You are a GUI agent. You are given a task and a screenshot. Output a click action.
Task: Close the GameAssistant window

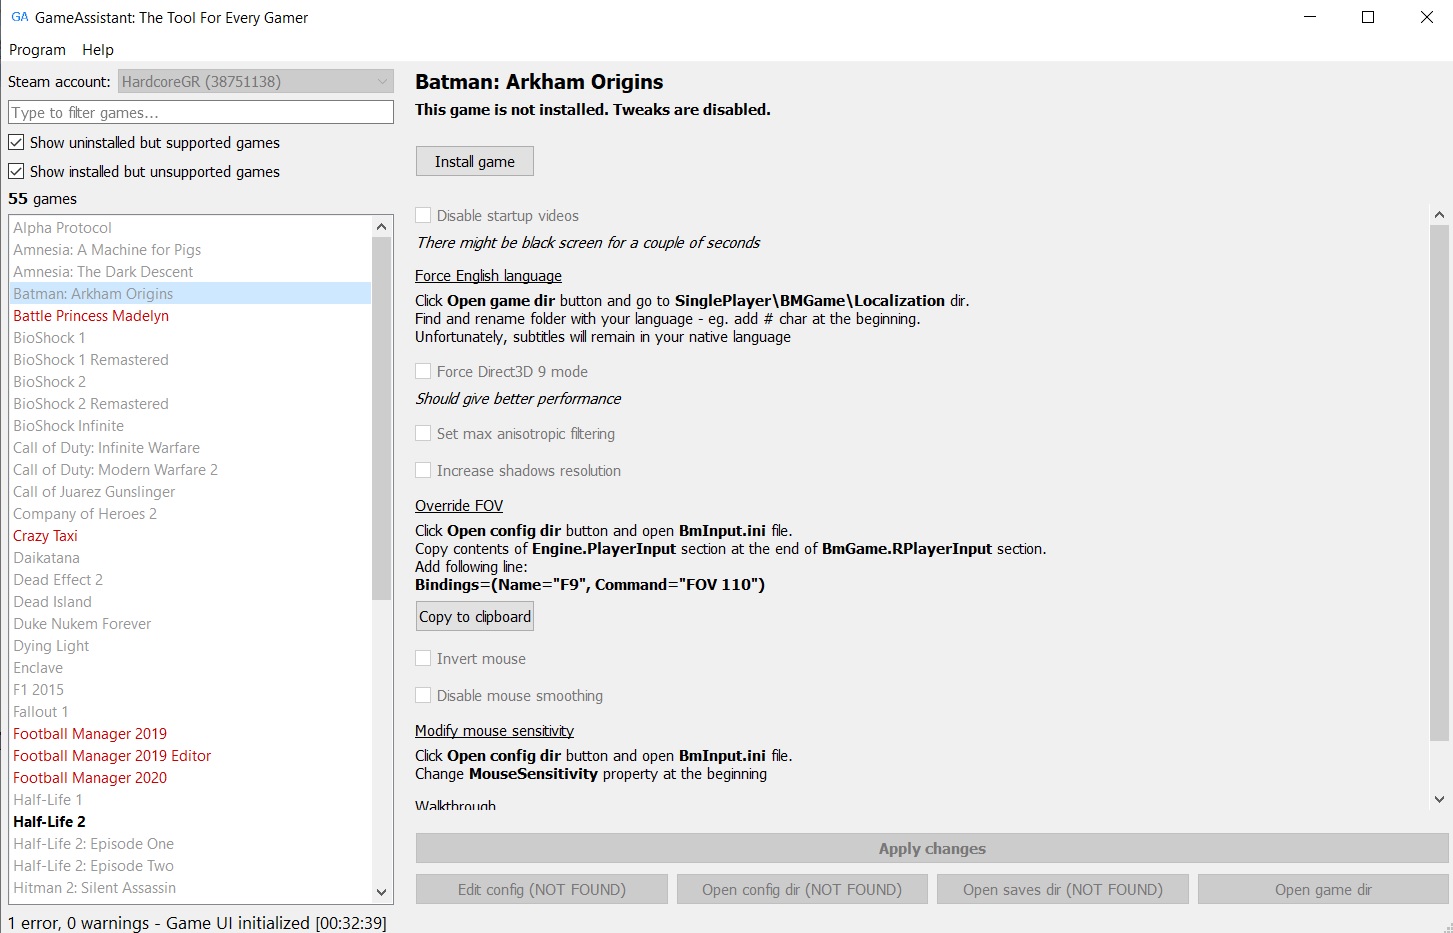tap(1426, 17)
